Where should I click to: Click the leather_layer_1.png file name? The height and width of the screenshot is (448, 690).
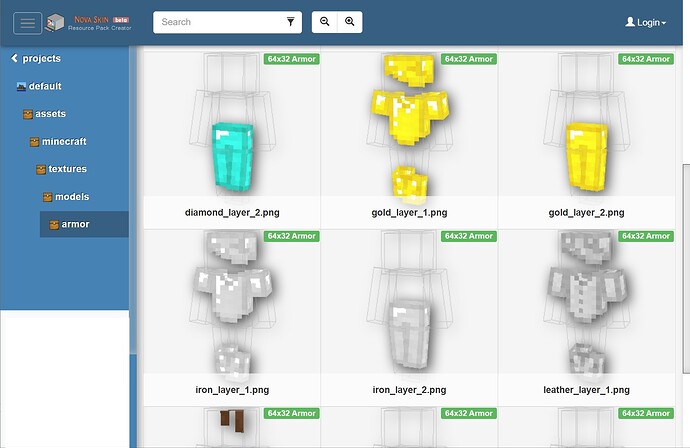[586, 390]
